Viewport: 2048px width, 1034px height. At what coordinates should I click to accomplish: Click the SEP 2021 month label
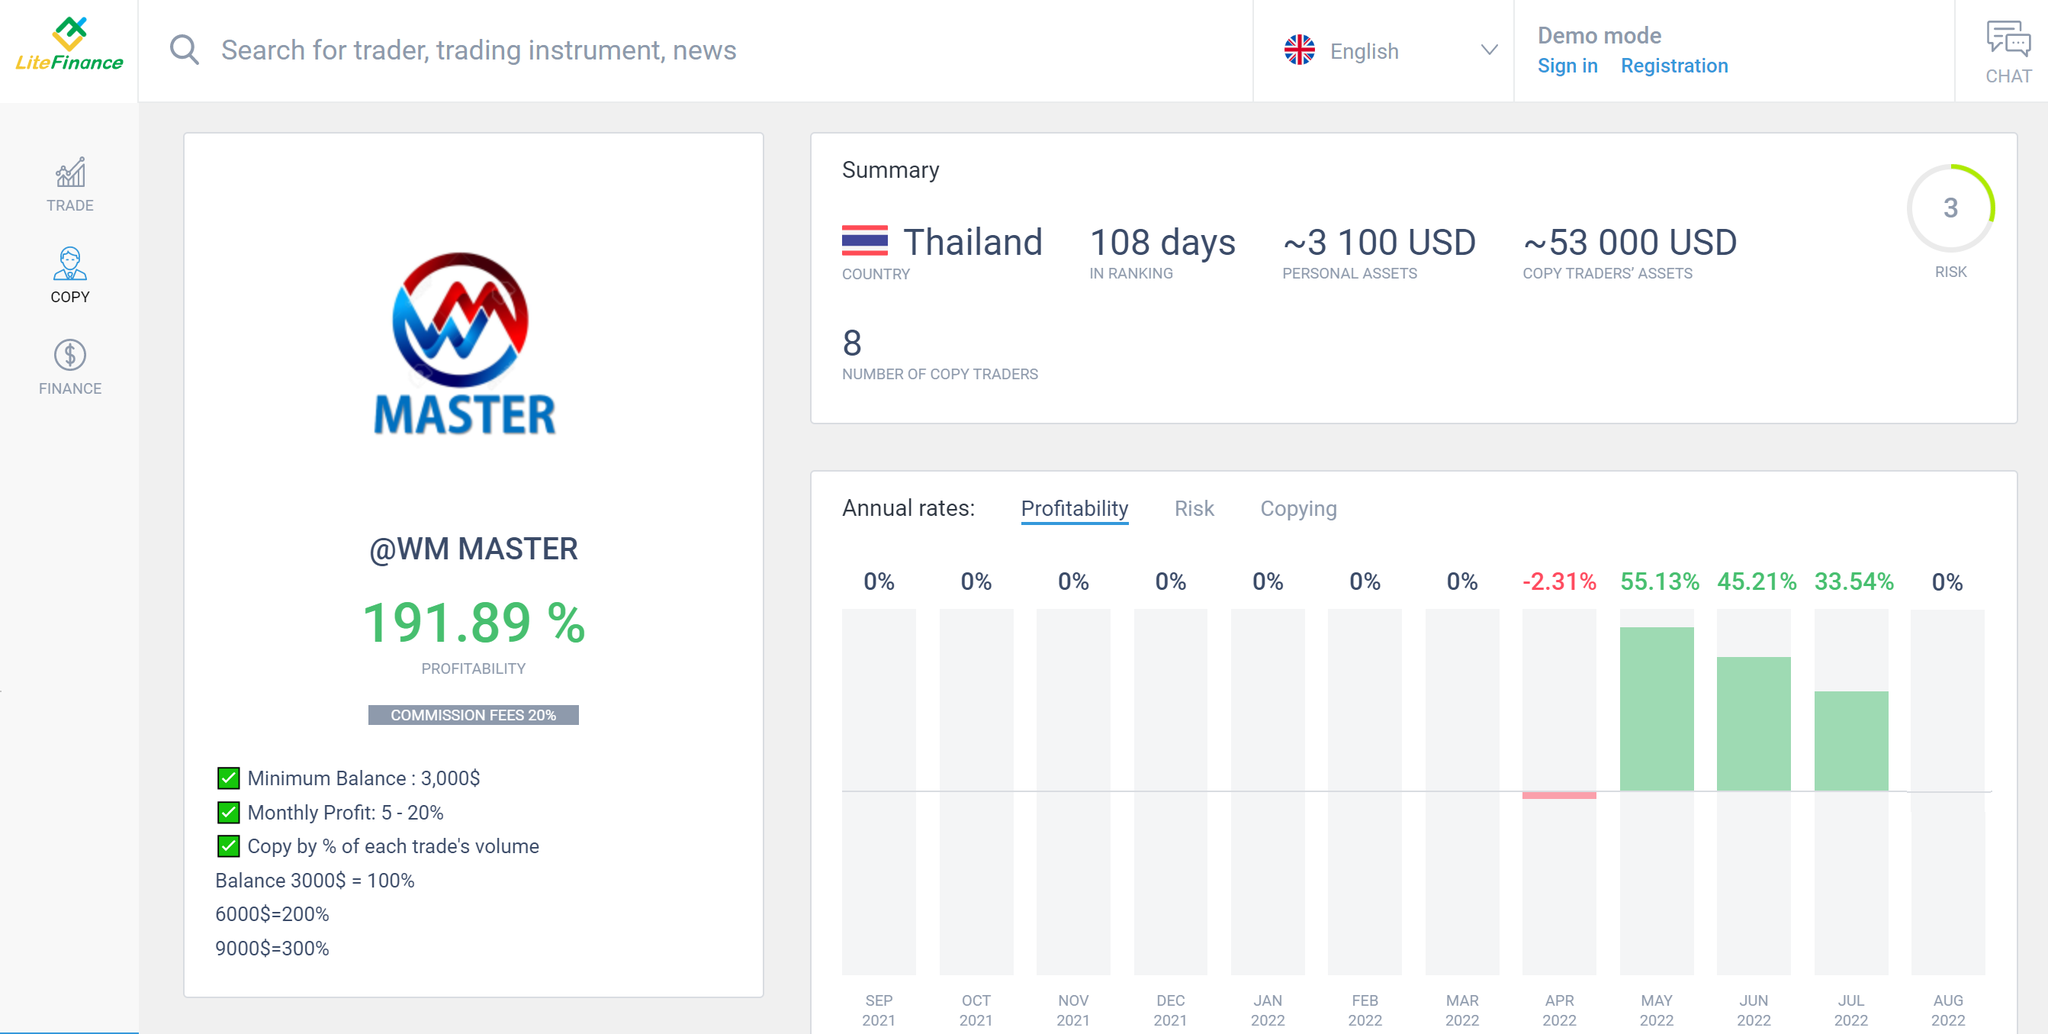[879, 1010]
